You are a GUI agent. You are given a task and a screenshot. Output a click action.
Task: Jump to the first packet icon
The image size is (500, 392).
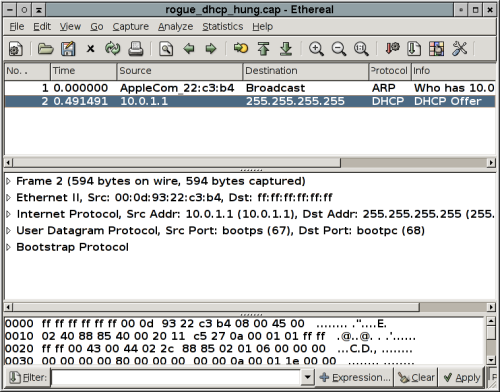point(263,49)
